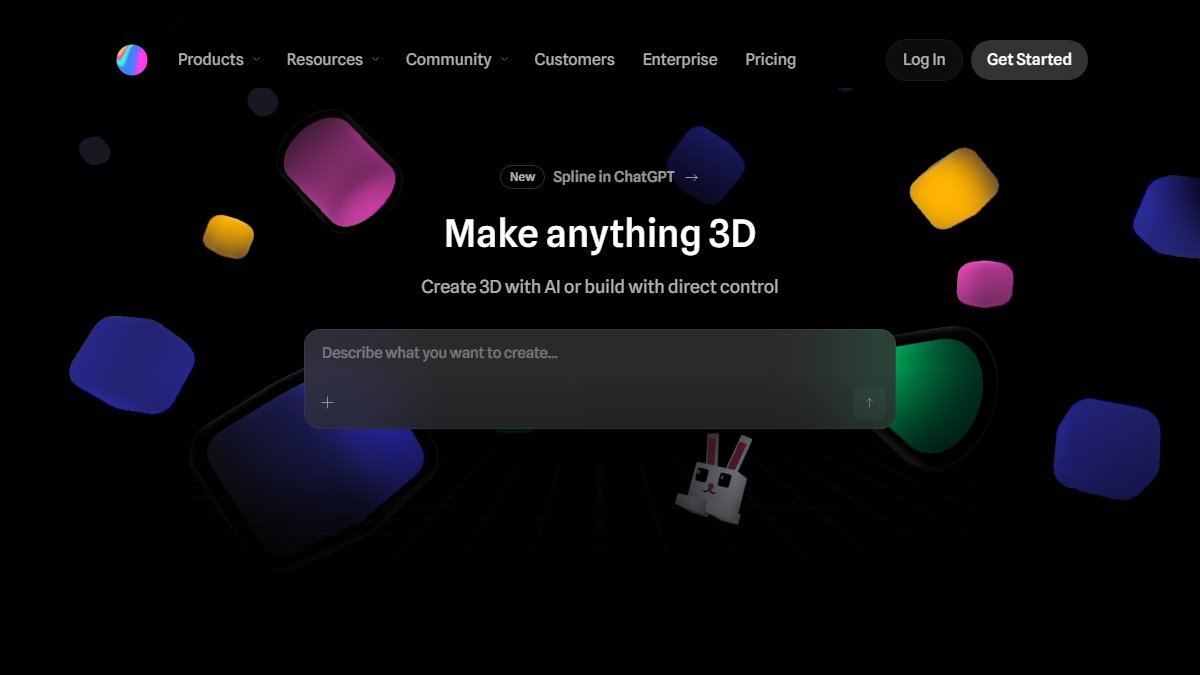Expand the Products dropdown menu

coord(219,60)
